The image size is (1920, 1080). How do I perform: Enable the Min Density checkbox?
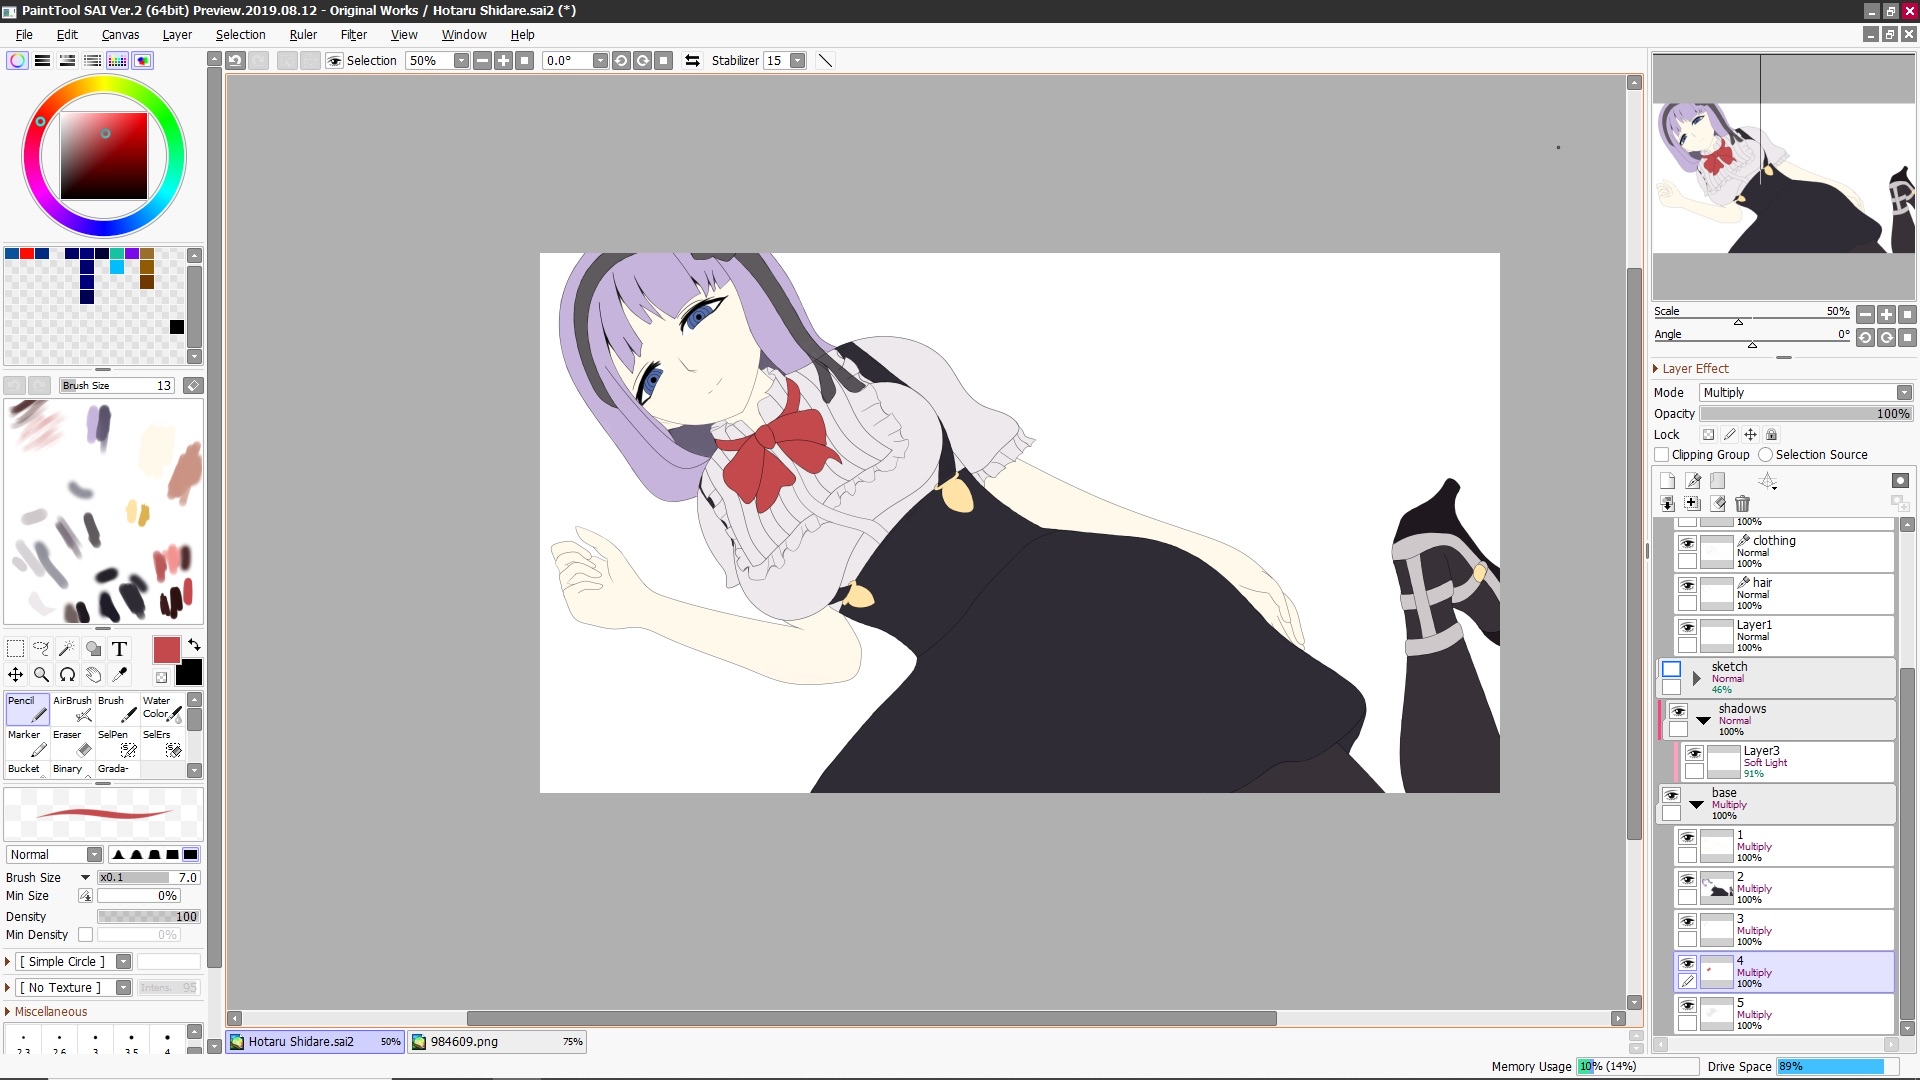(x=85, y=935)
